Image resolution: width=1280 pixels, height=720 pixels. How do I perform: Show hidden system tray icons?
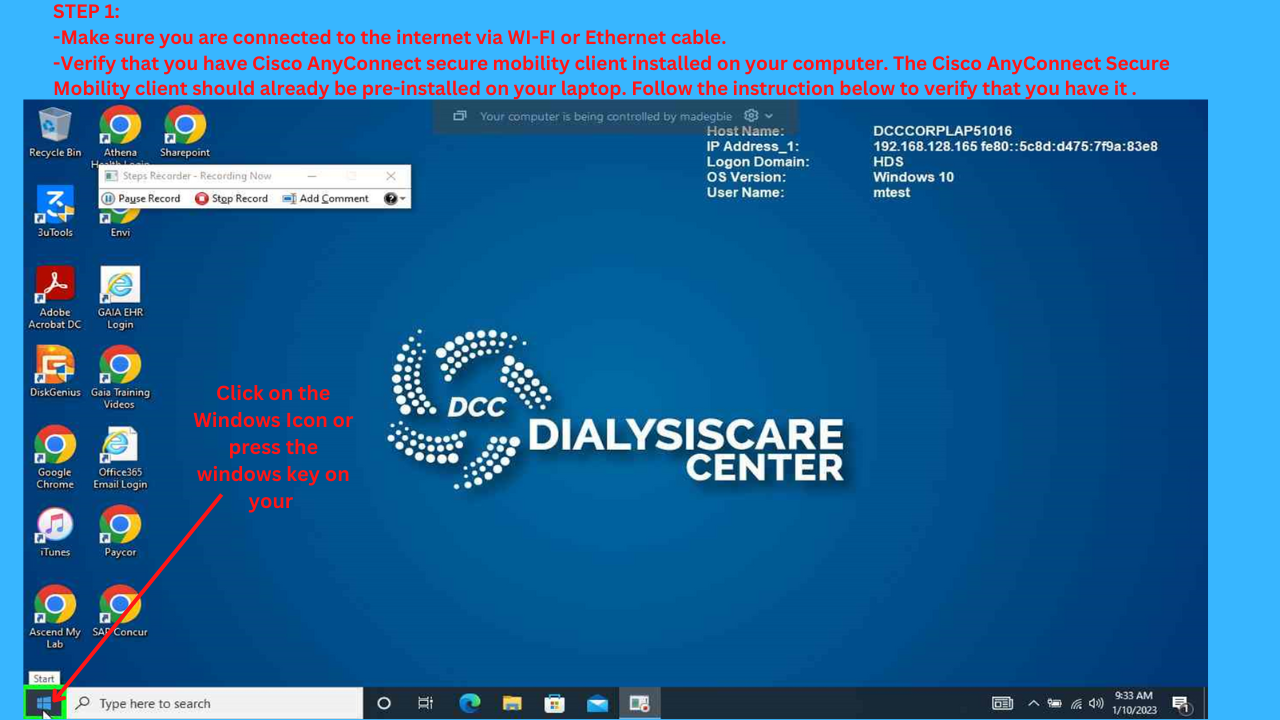pyautogui.click(x=1033, y=704)
